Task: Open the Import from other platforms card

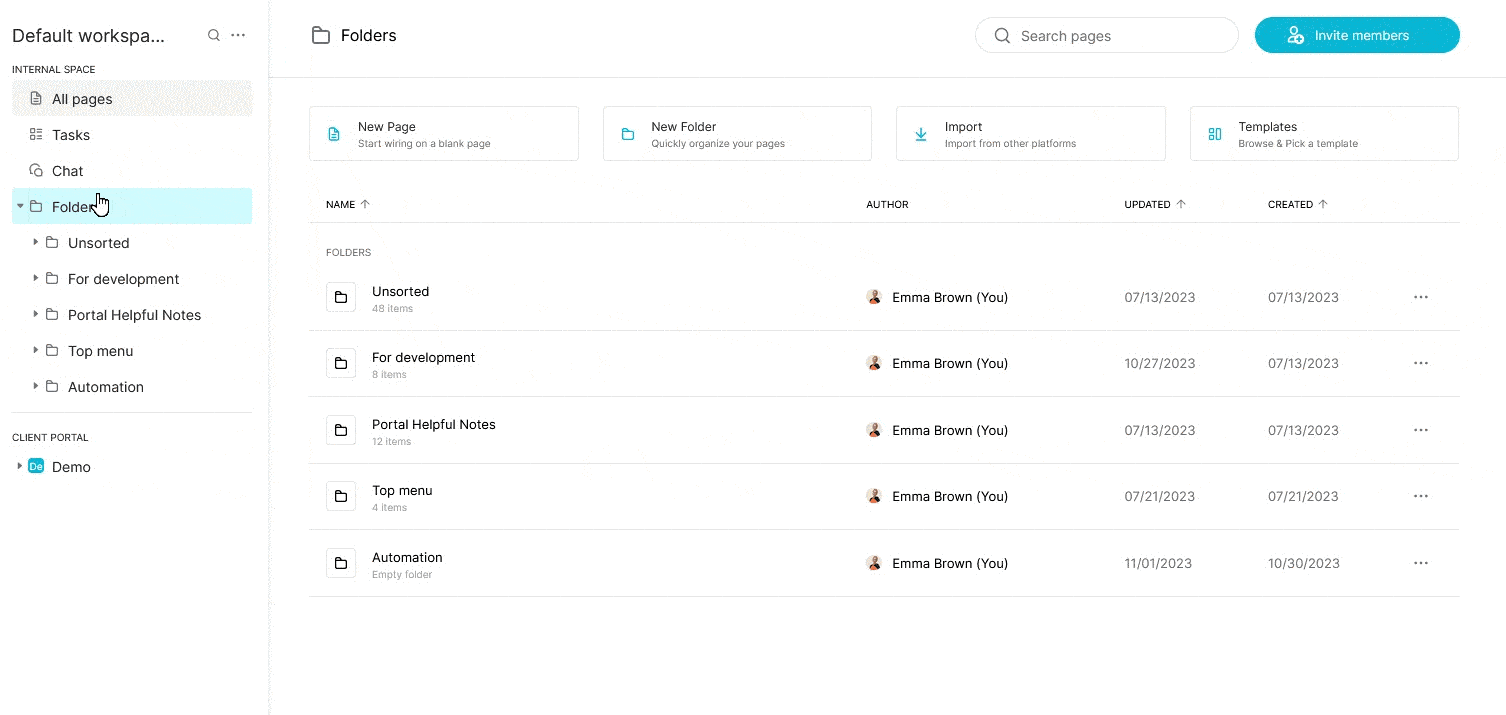Action: click(1031, 134)
